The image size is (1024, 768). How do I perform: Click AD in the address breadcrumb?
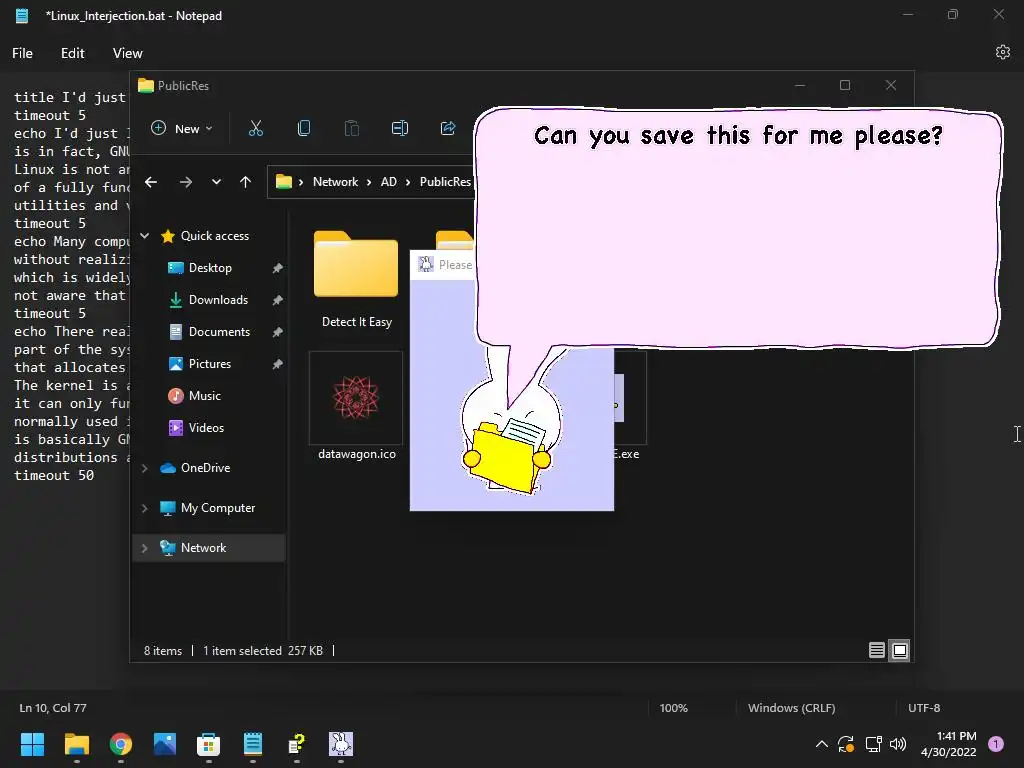point(389,182)
